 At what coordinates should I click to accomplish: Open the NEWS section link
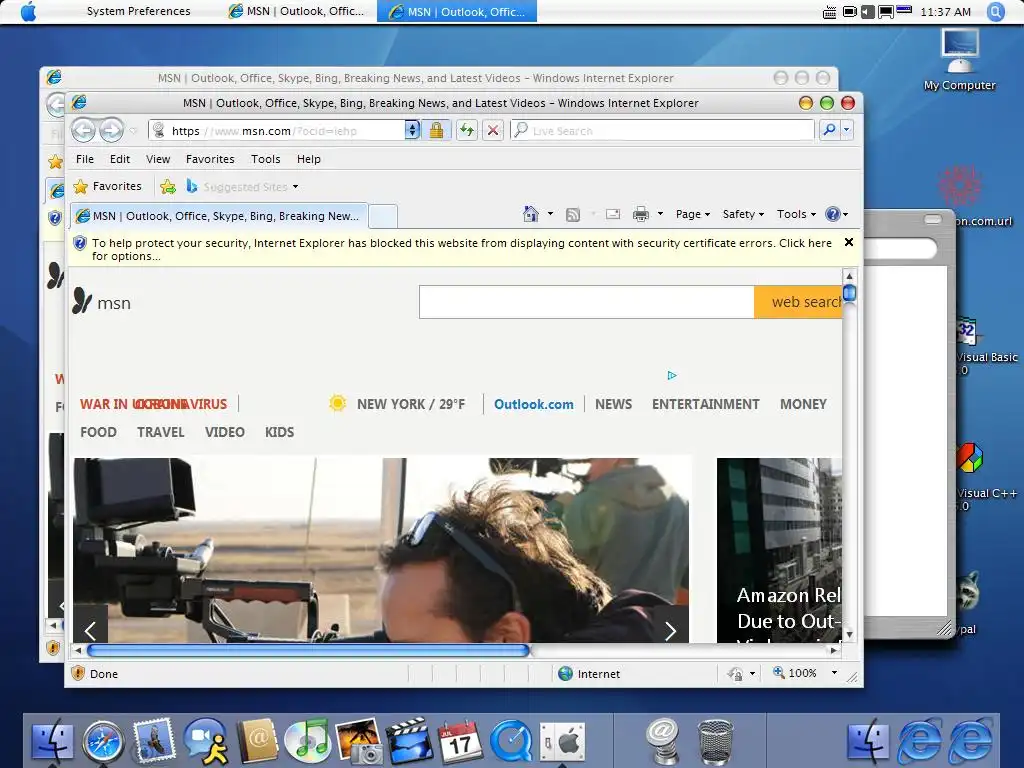tap(613, 404)
